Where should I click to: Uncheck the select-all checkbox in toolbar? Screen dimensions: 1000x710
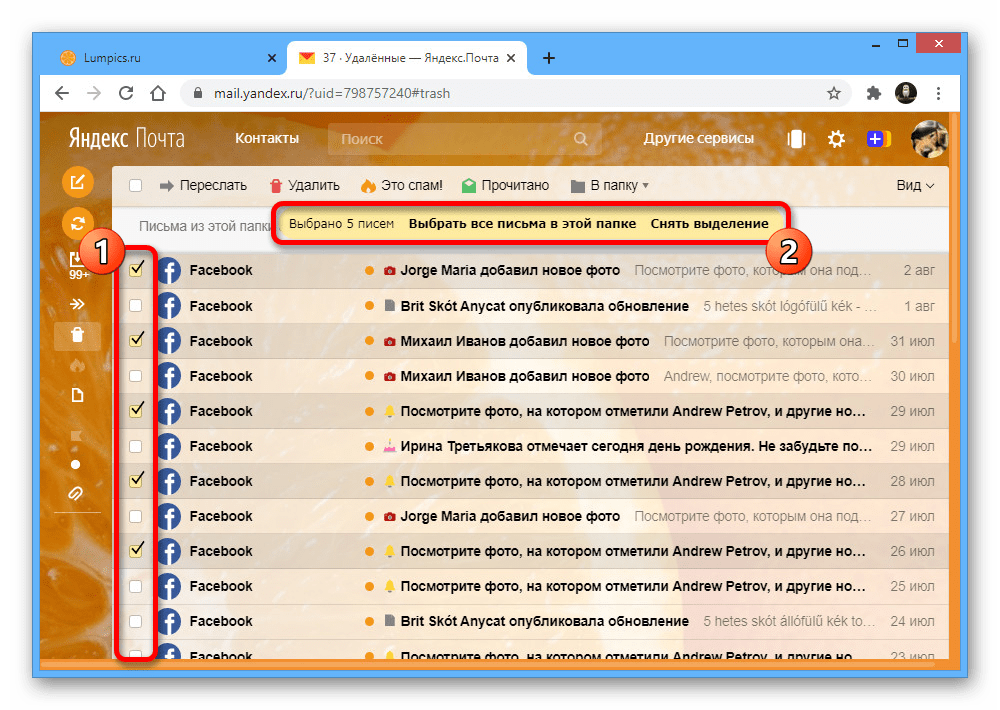[135, 185]
